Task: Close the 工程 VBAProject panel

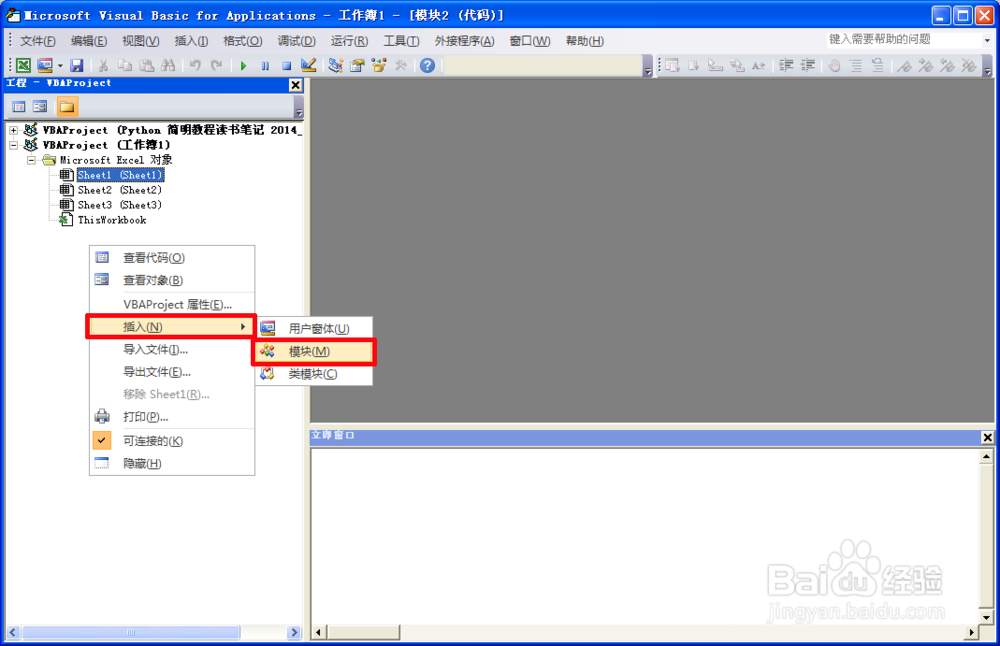Action: [x=295, y=85]
